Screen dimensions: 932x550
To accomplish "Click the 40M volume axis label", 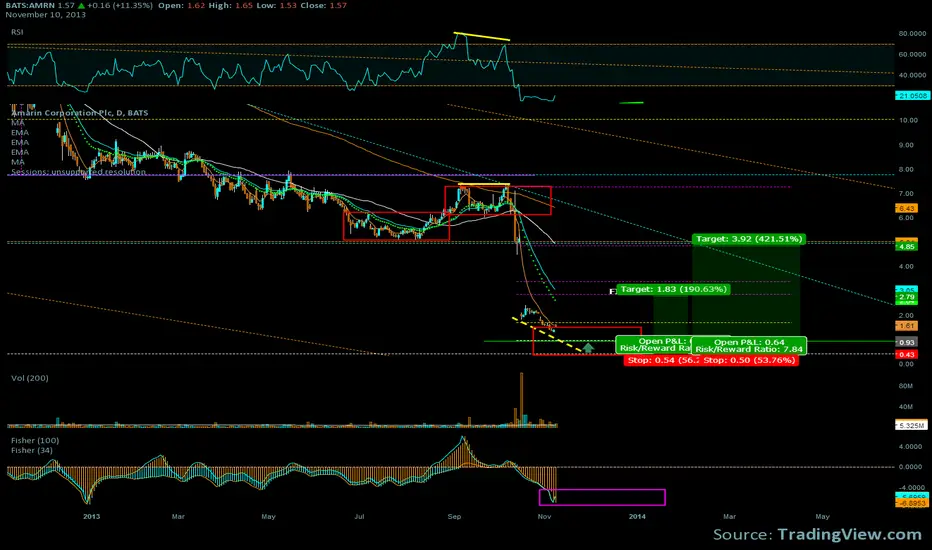I will pyautogui.click(x=906, y=407).
